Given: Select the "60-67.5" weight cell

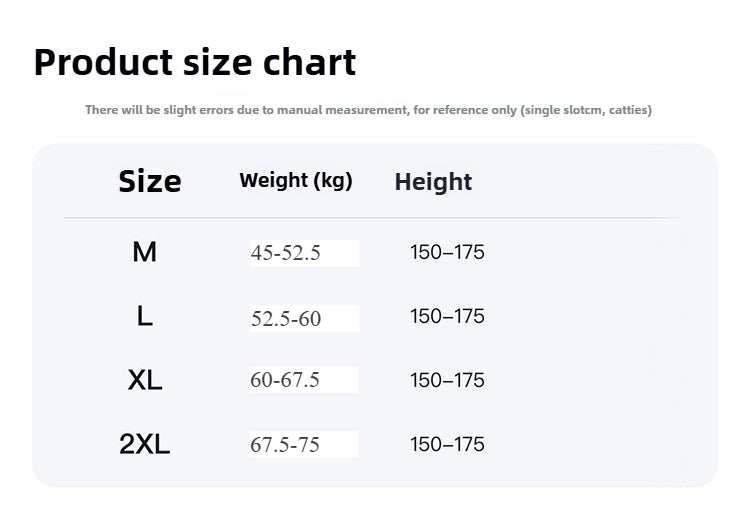Looking at the screenshot, I should [x=285, y=380].
